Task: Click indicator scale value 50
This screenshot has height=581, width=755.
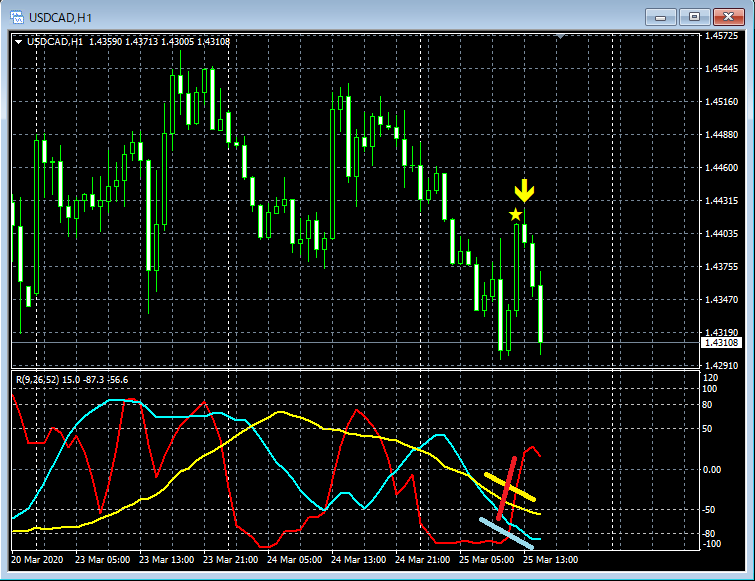Action: tap(707, 428)
